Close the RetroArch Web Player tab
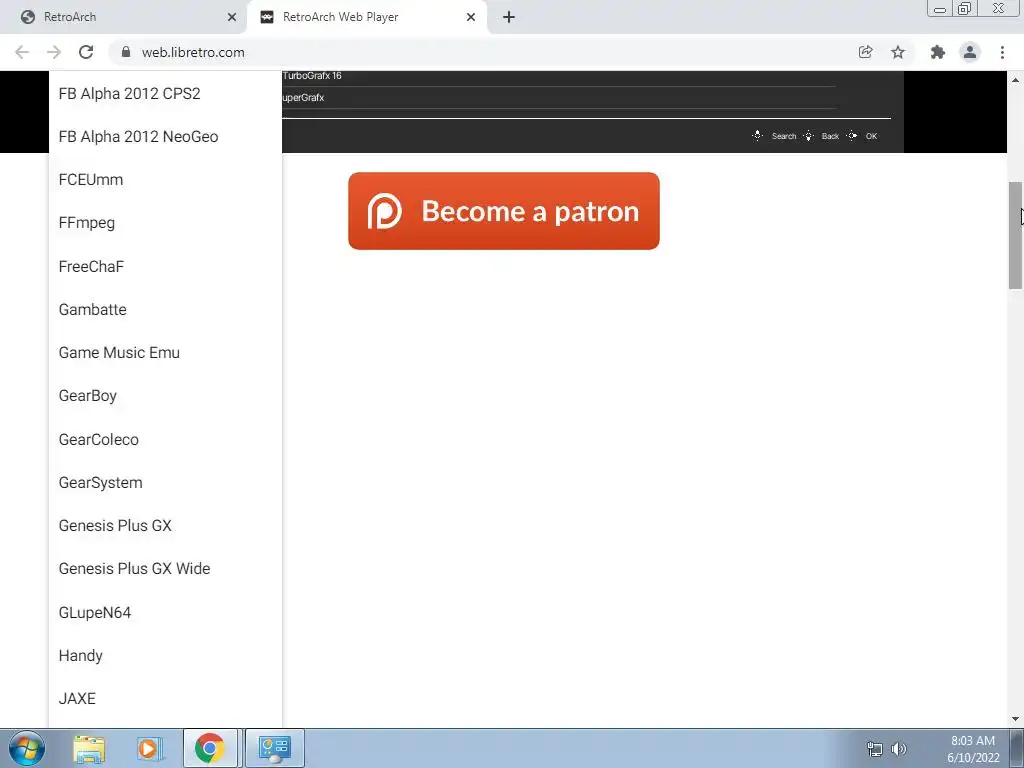 pos(471,17)
